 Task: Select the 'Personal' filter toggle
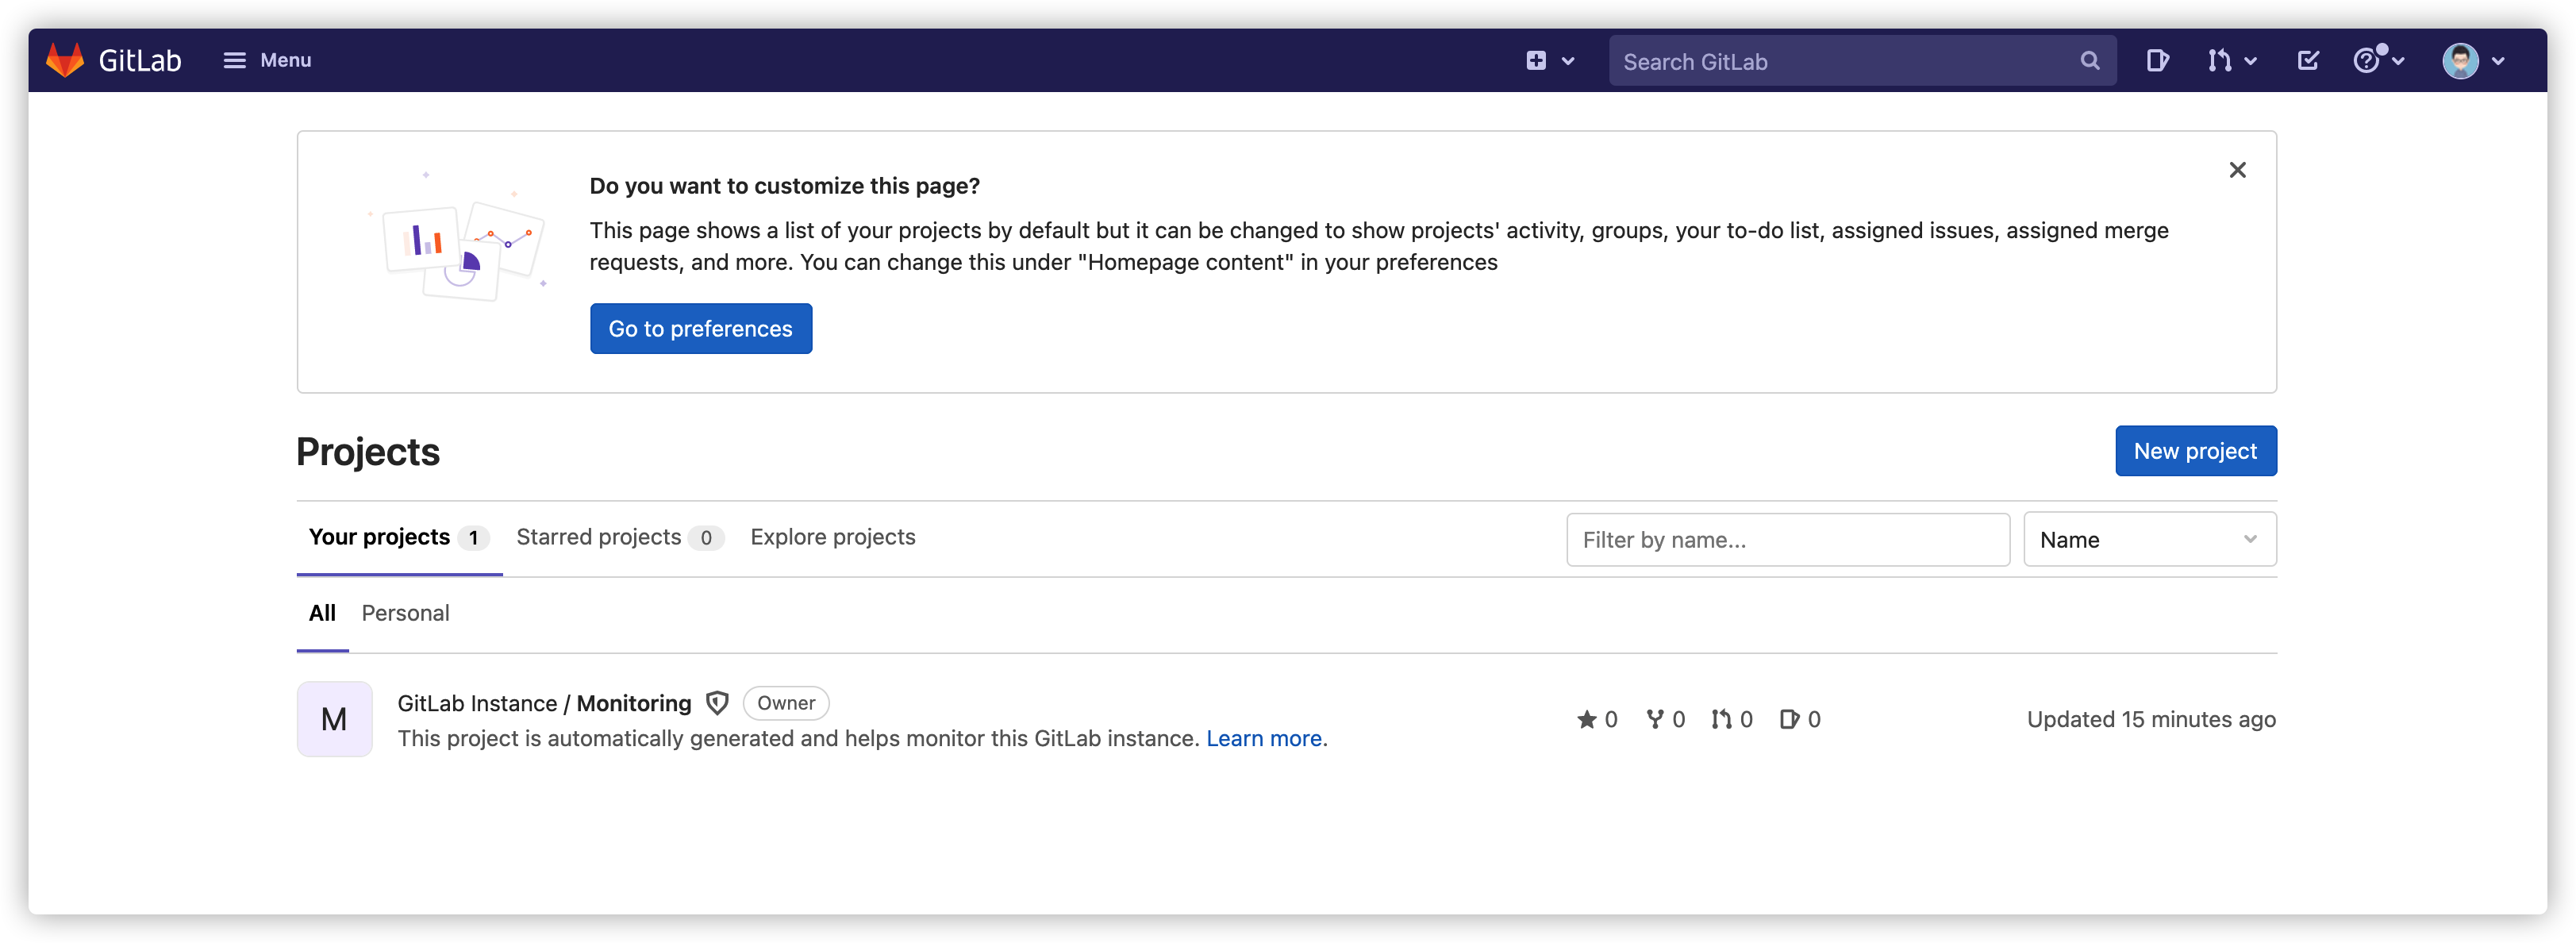406,611
